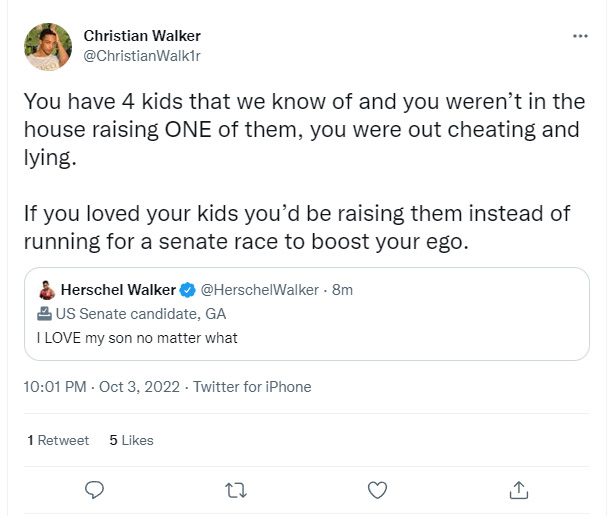View the 1 Retweet list
The image size is (610, 516).
pos(58,440)
